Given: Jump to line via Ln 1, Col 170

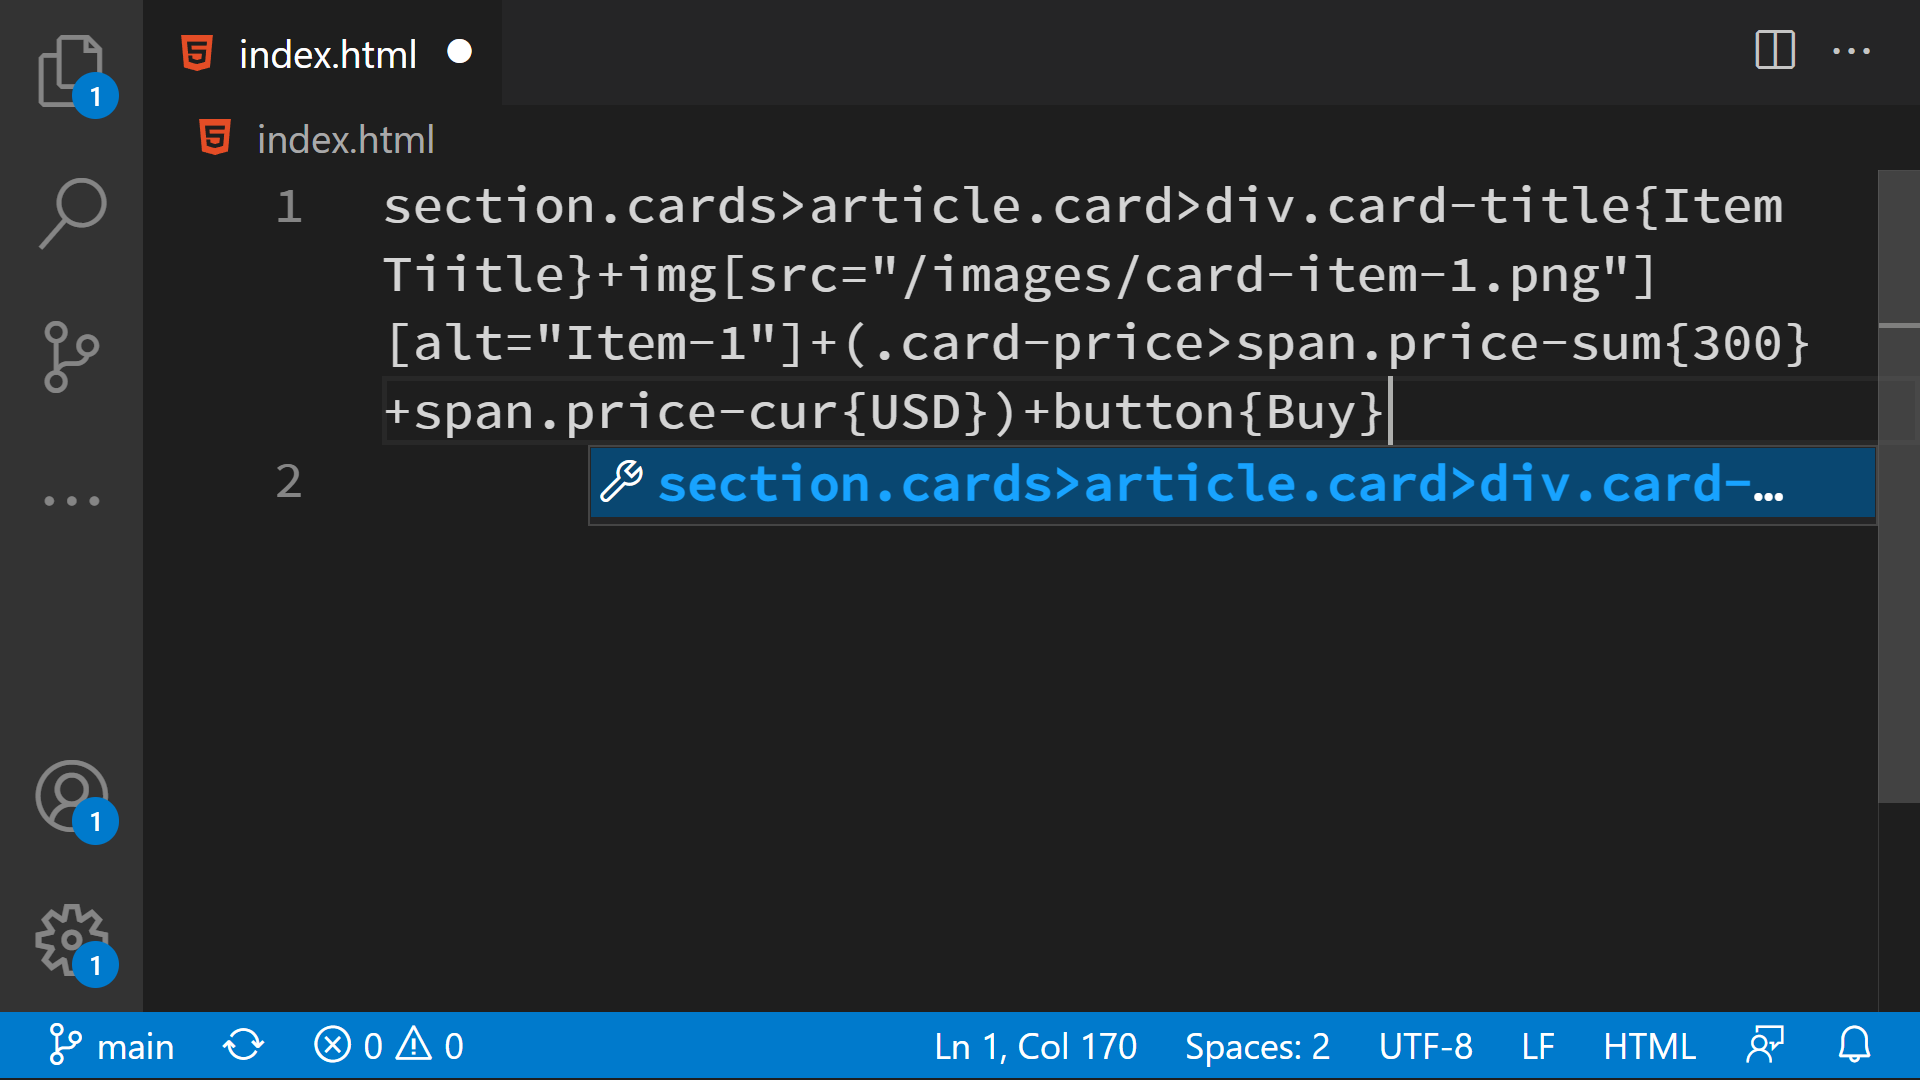Looking at the screenshot, I should tap(1035, 1046).
